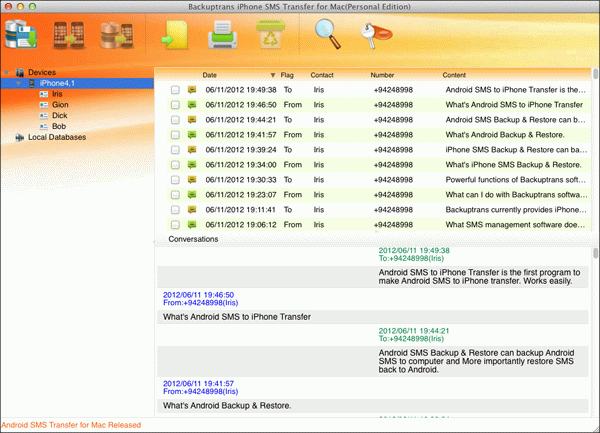This screenshot has height=433, width=600.
Task: Click the message icon of the 19:30:33 row
Action: 192,180
